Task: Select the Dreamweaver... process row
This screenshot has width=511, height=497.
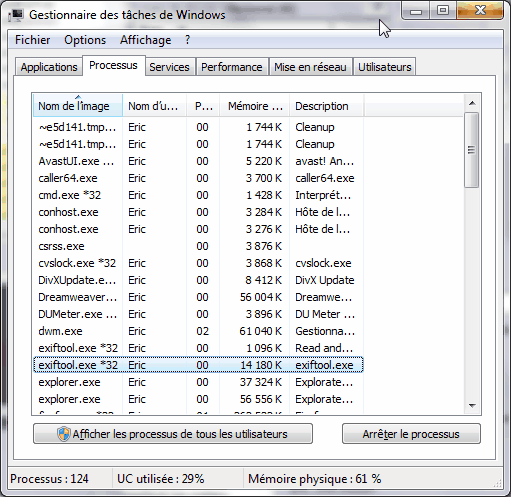Action: pyautogui.click(x=198, y=297)
